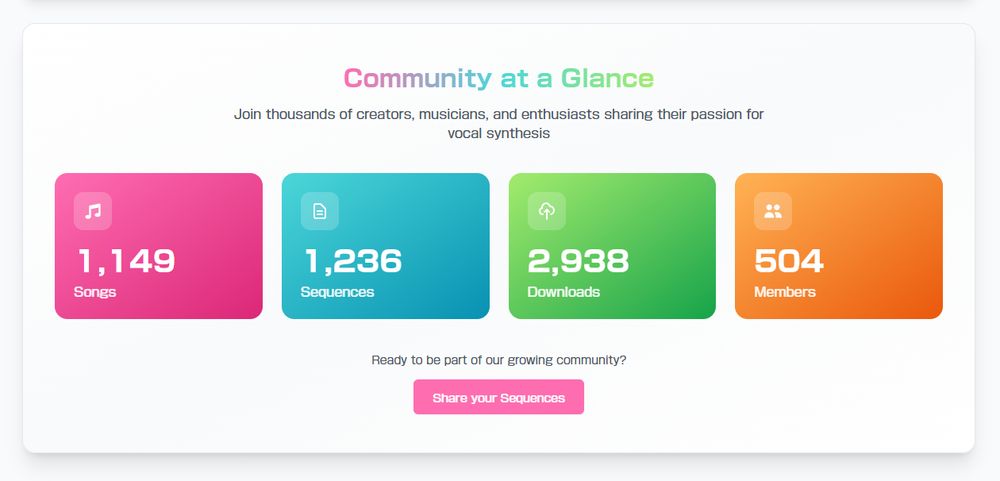Click the document icon on Sequences card
The height and width of the screenshot is (481, 1000).
click(x=320, y=211)
